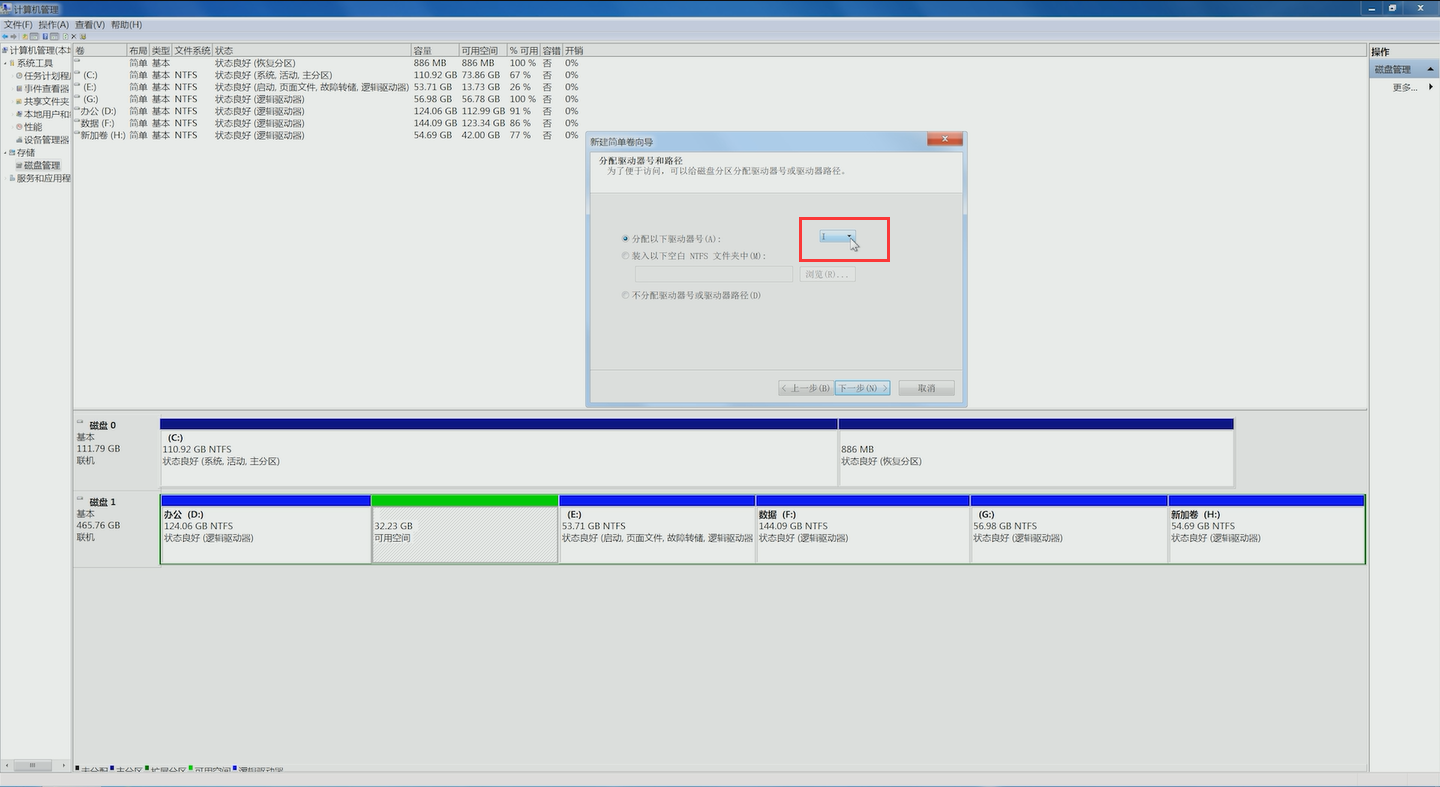This screenshot has height=787, width=1440.
Task: Expand 更多 actions submenu arrow
Action: (x=1431, y=87)
